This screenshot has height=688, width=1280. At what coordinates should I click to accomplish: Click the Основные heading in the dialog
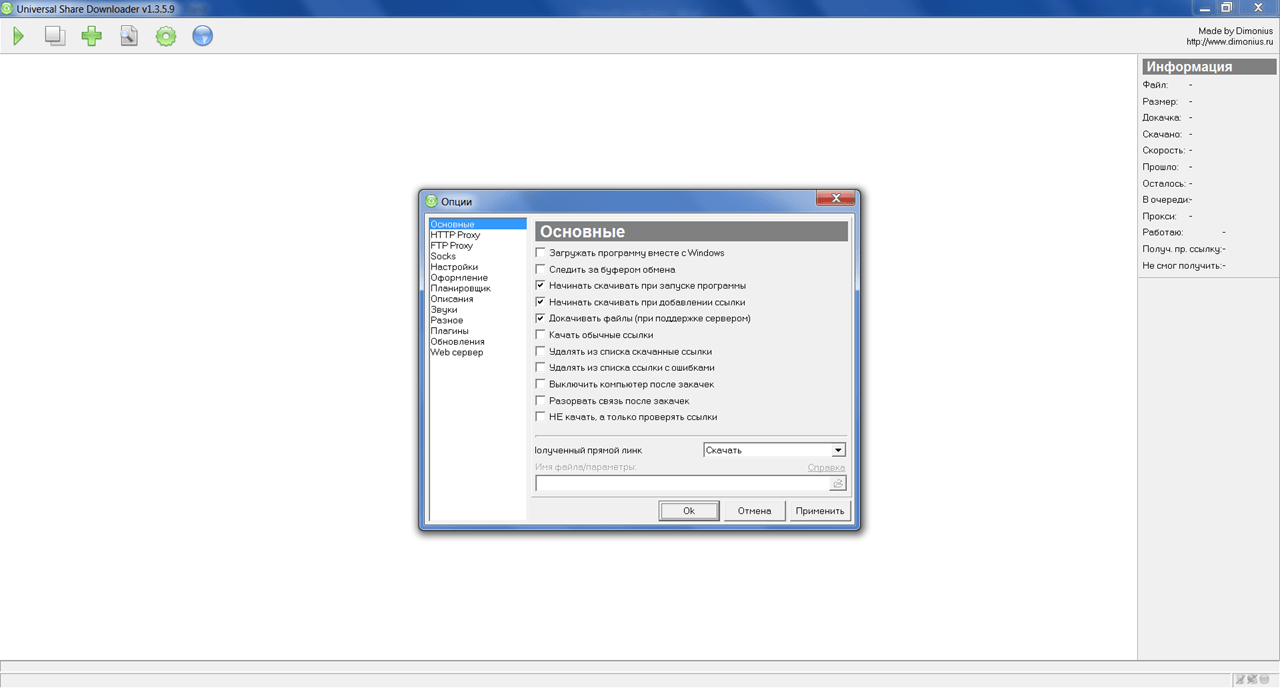click(x=691, y=232)
